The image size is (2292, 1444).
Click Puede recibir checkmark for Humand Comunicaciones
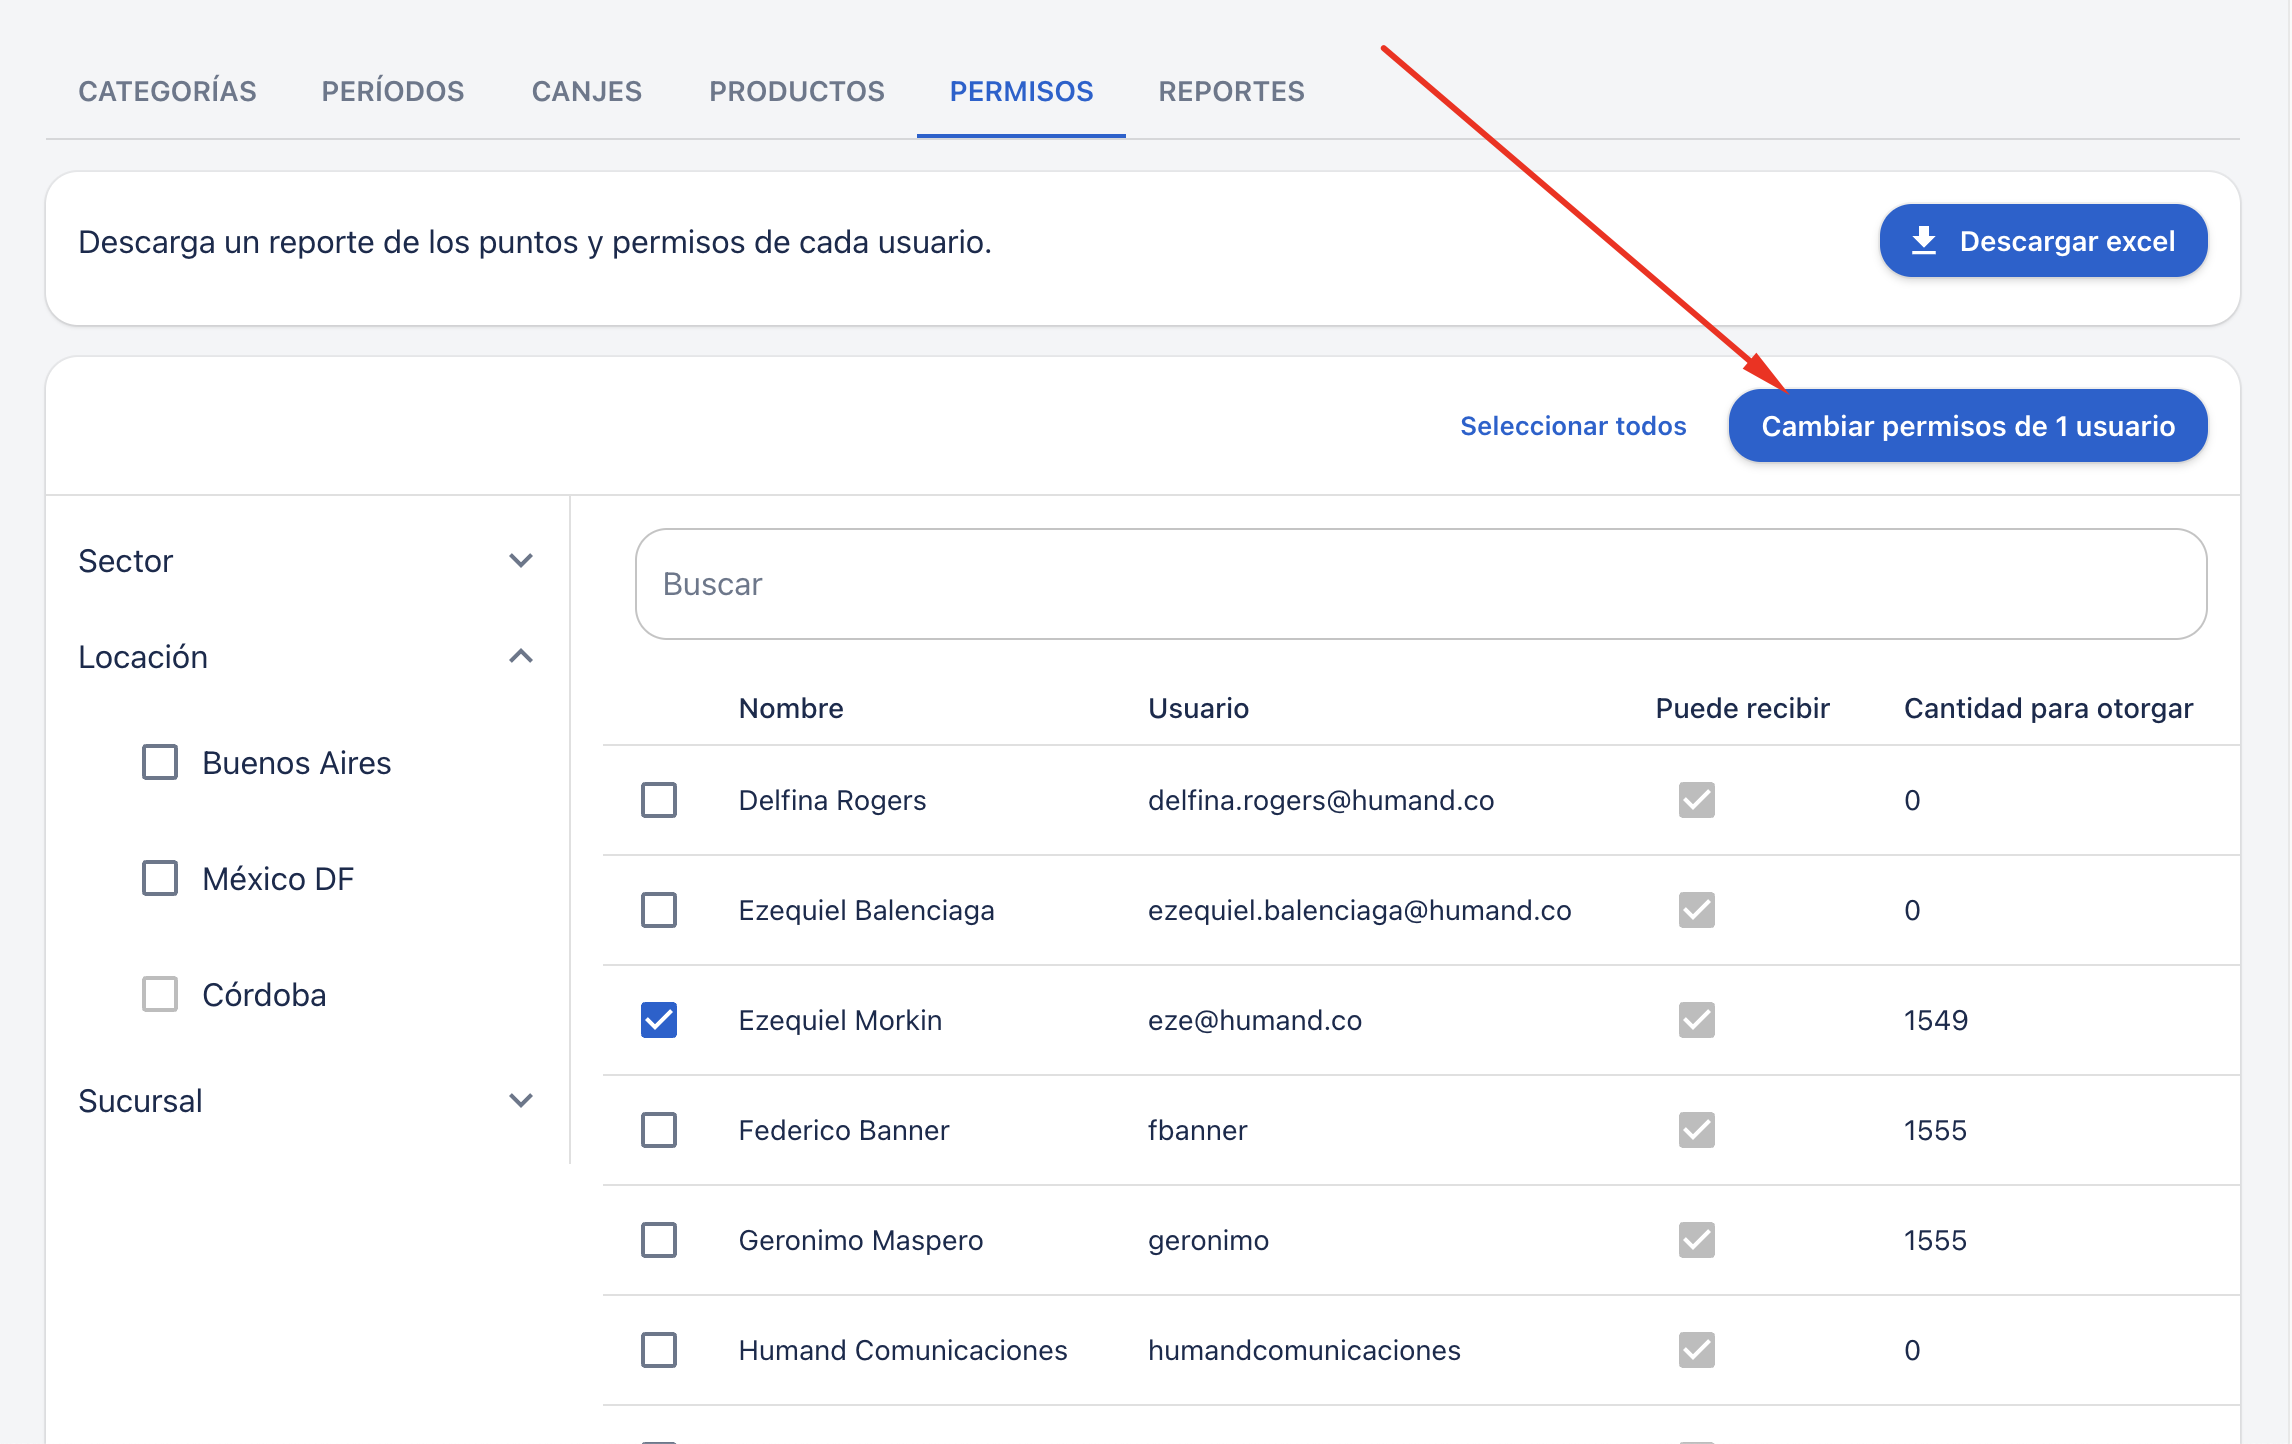point(1697,1350)
